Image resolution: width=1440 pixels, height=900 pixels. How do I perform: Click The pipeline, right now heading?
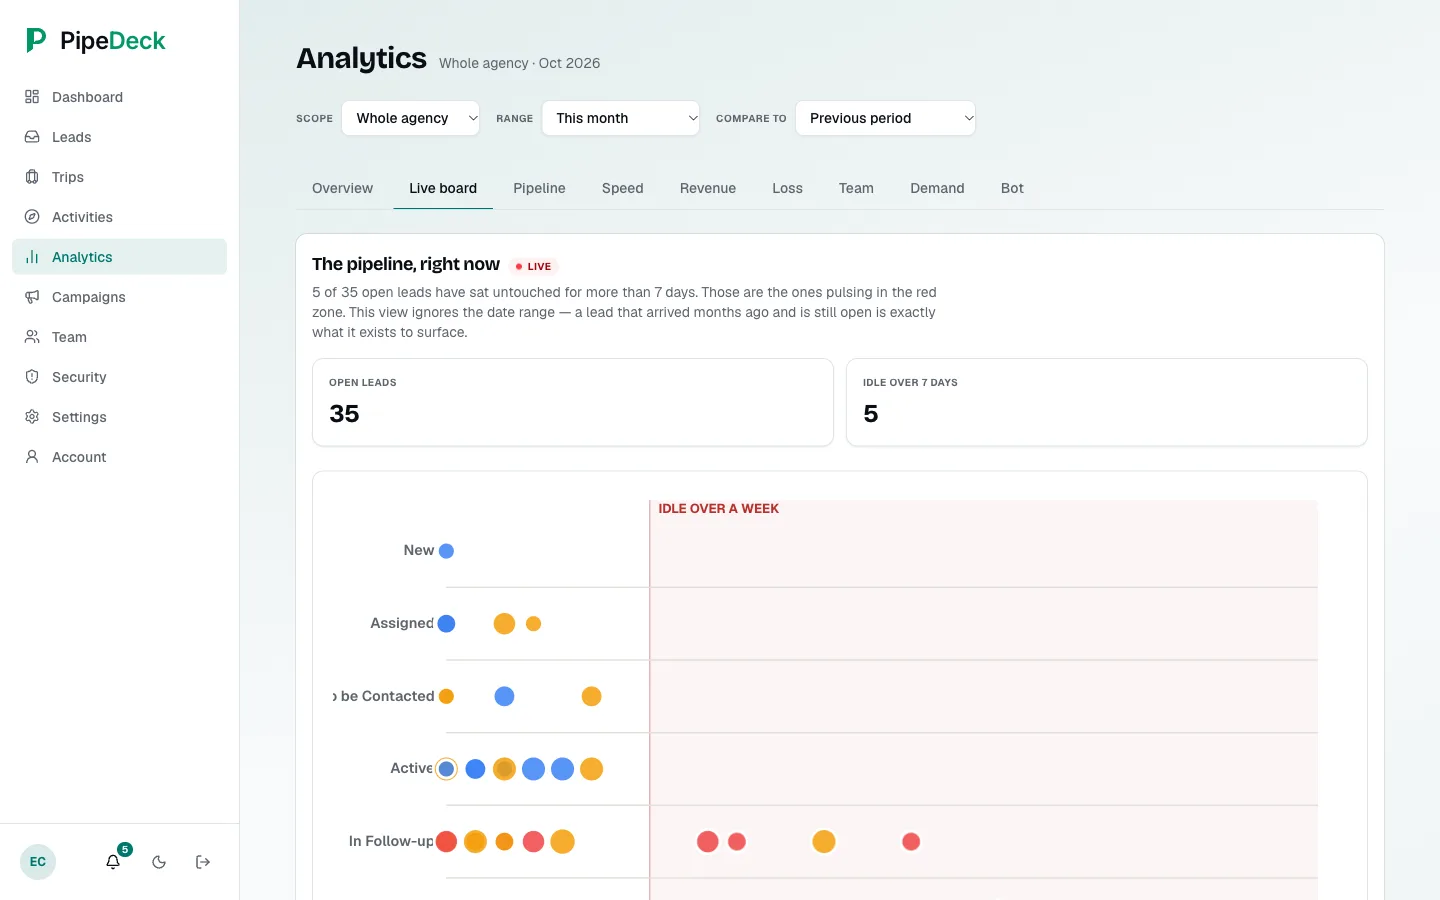(406, 264)
